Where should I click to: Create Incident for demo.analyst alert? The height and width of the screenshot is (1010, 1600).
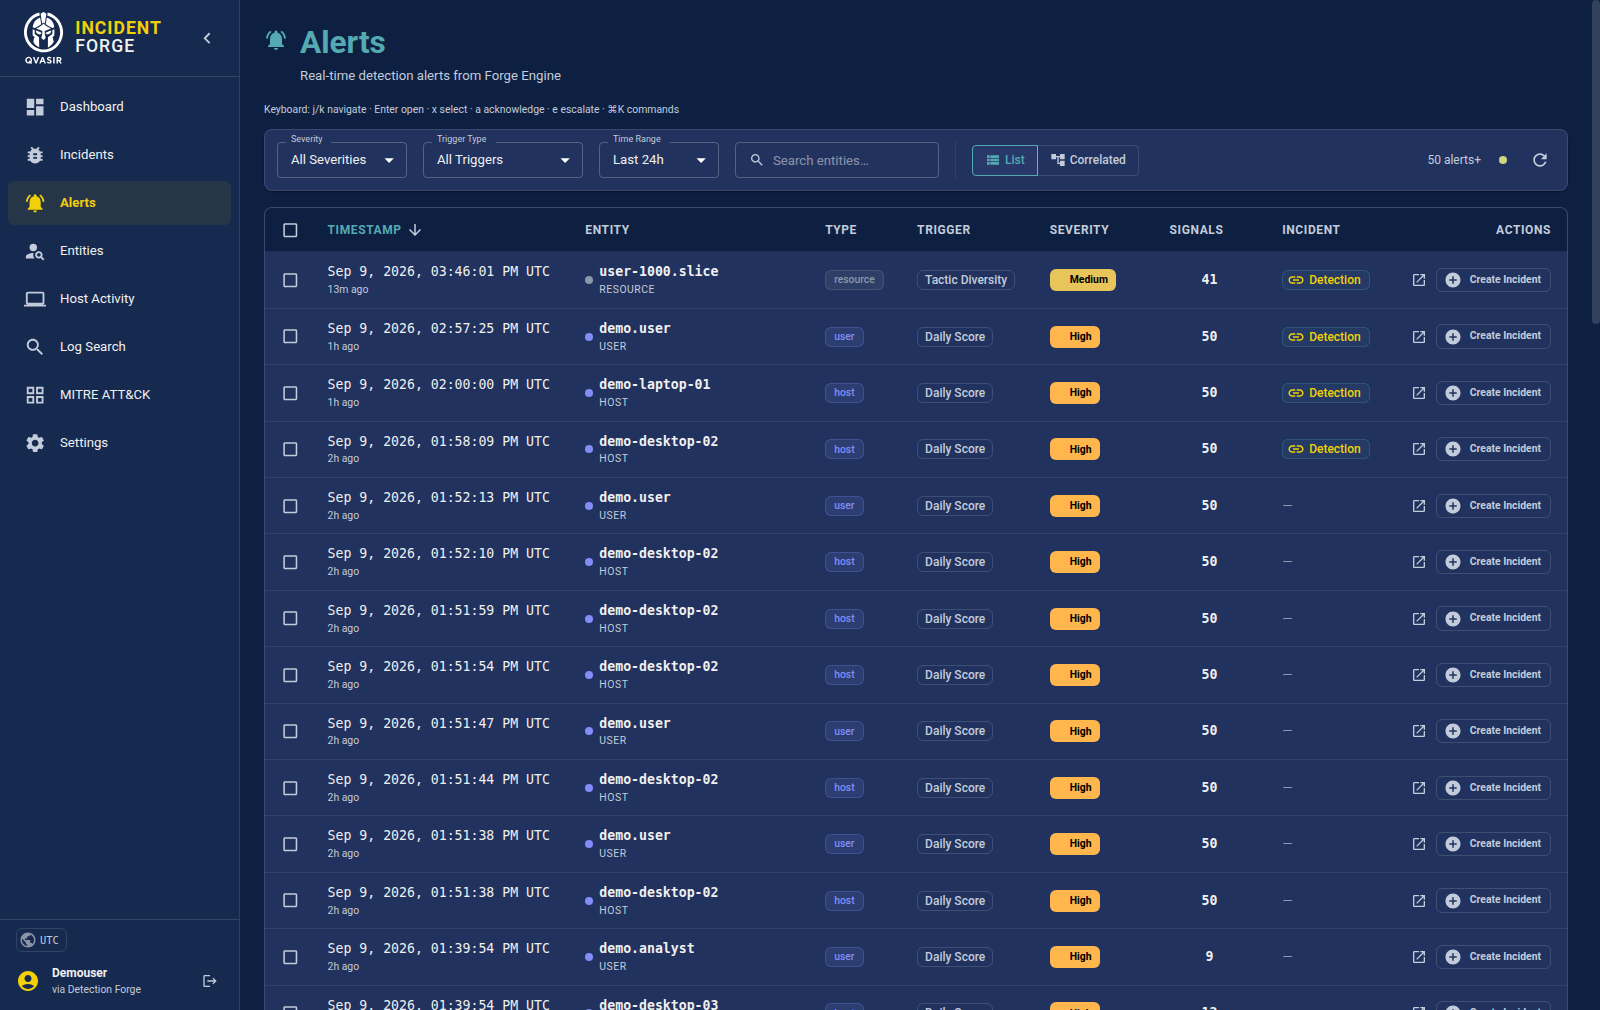coord(1493,957)
